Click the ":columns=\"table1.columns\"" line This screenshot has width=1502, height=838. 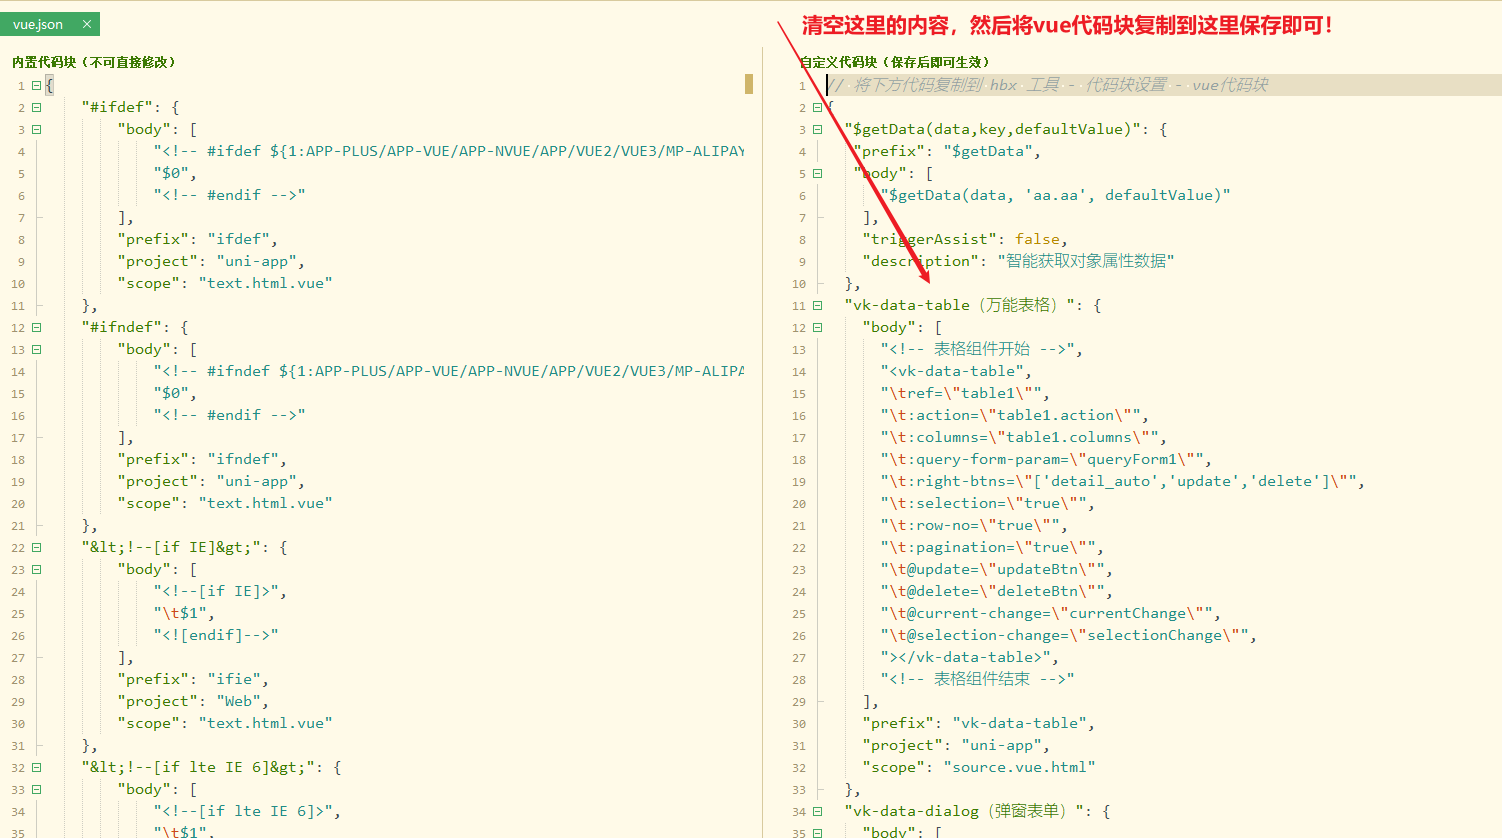click(1023, 437)
